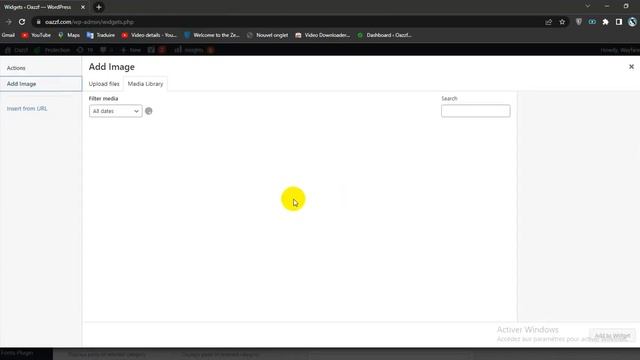Toggle the browser side panel icon

(619, 22)
